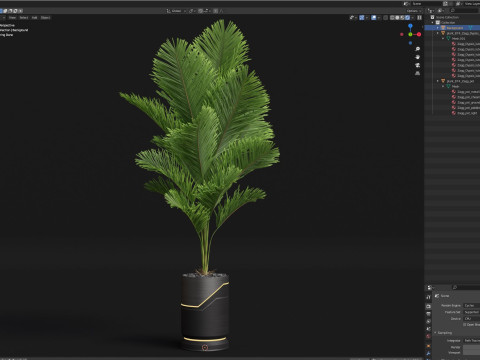Viewport: 480px width, 360px height.
Task: Toggle snapping magnet icon
Action: [200, 11]
